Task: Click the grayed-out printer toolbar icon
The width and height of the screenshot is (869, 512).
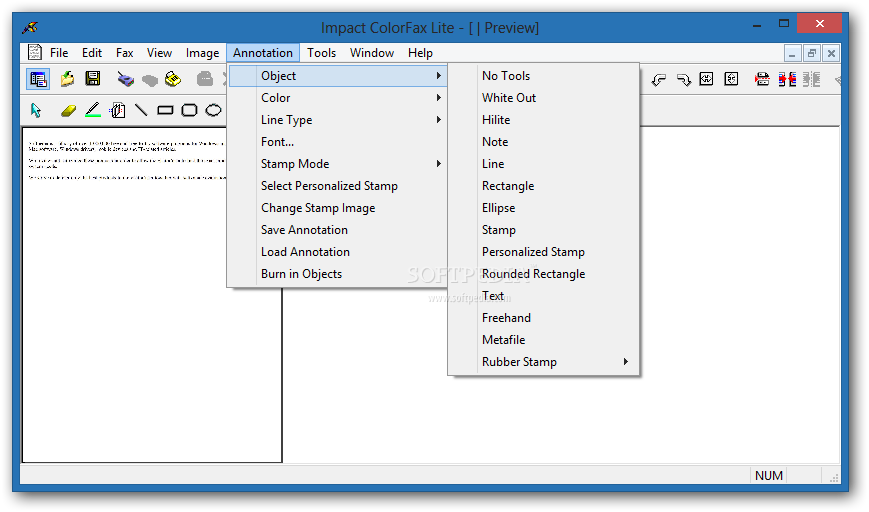Action: (205, 79)
